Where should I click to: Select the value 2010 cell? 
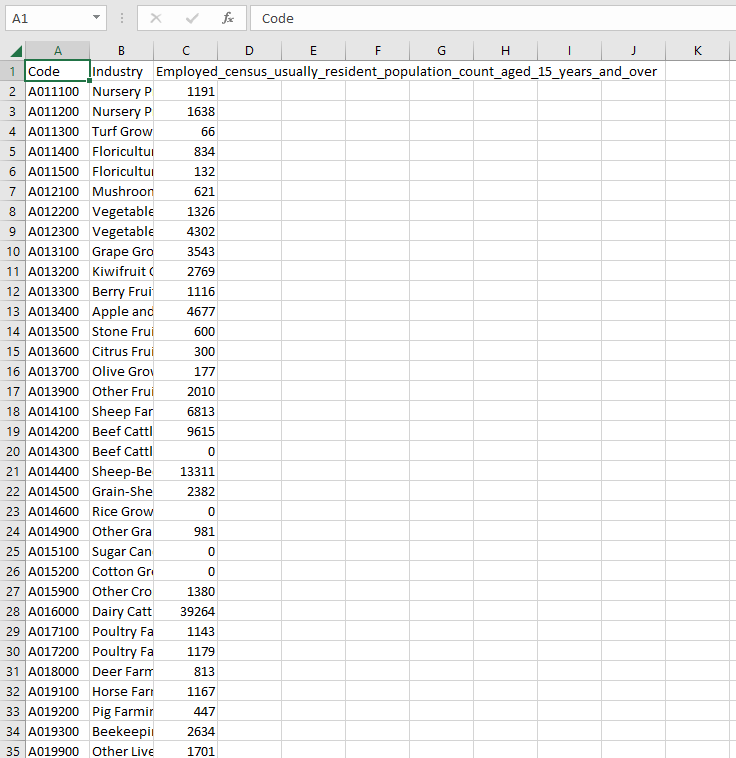(x=186, y=392)
